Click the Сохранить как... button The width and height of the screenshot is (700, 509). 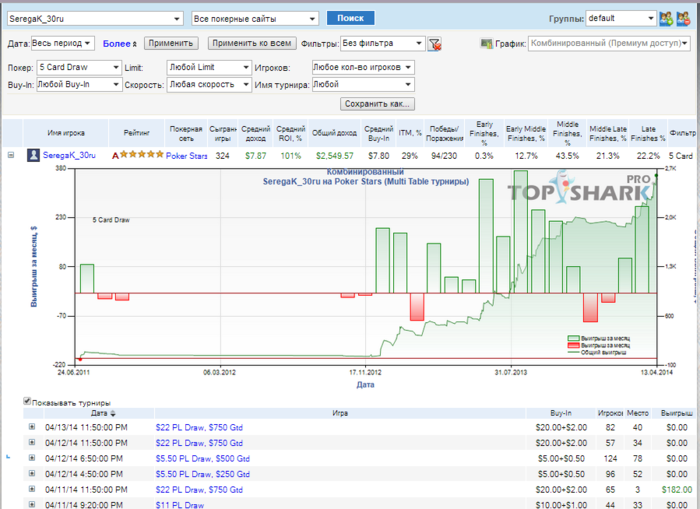pyautogui.click(x=377, y=104)
